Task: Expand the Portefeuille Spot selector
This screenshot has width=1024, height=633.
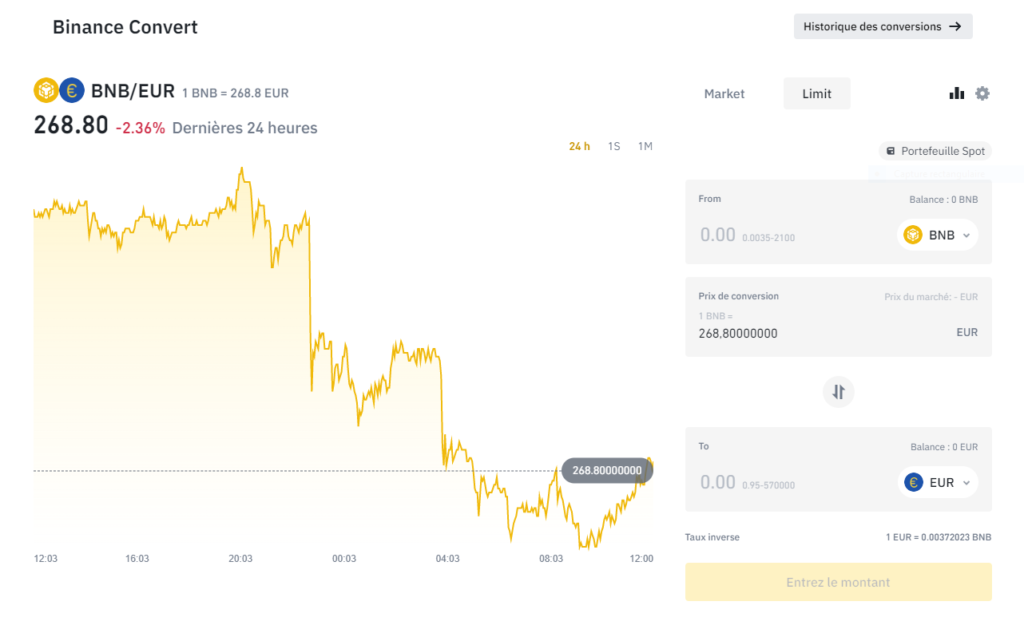Action: tap(934, 150)
